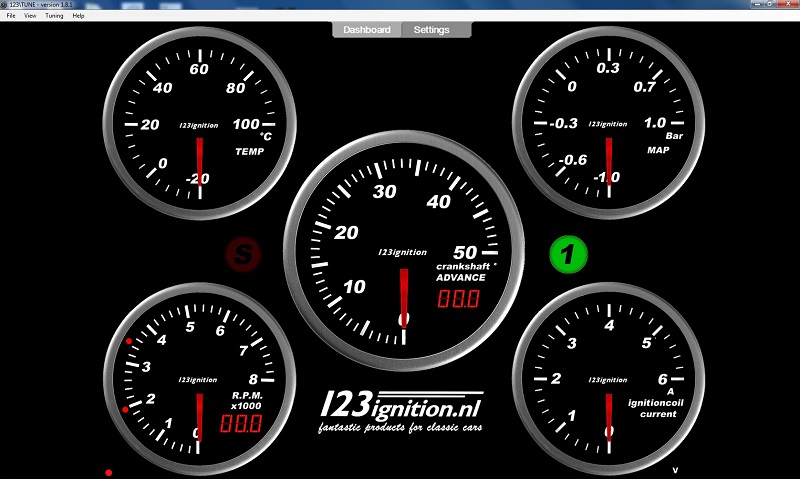Expand the Tuning menu
The image size is (800, 479).
point(54,16)
